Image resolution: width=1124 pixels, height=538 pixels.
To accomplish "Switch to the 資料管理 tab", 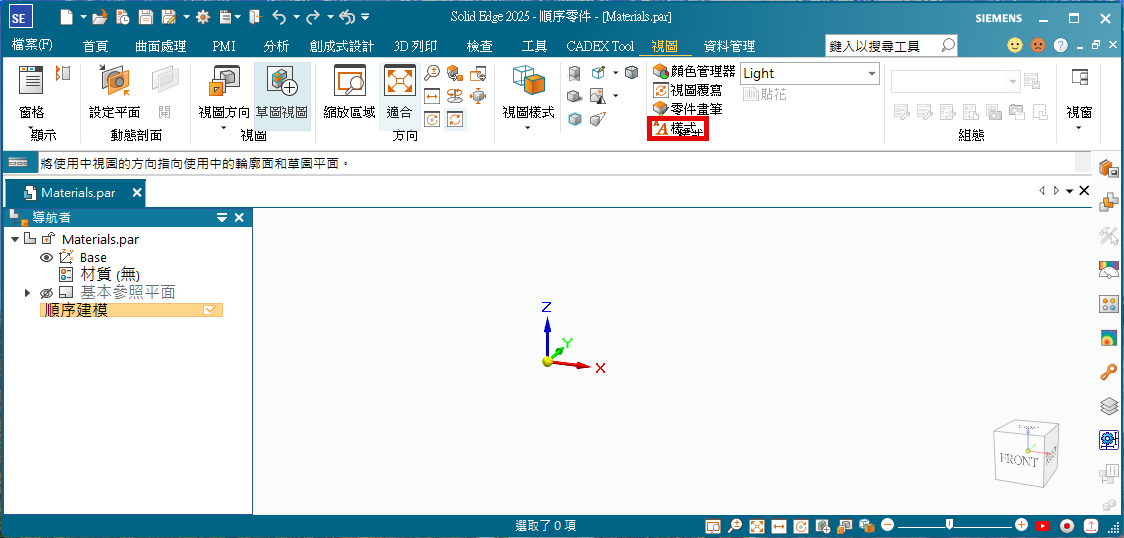I will pyautogui.click(x=729, y=47).
